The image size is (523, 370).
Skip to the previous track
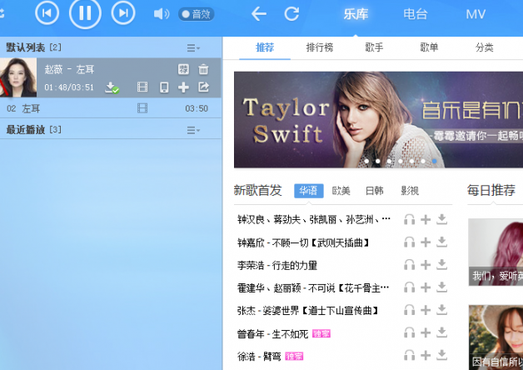pyautogui.click(x=47, y=13)
